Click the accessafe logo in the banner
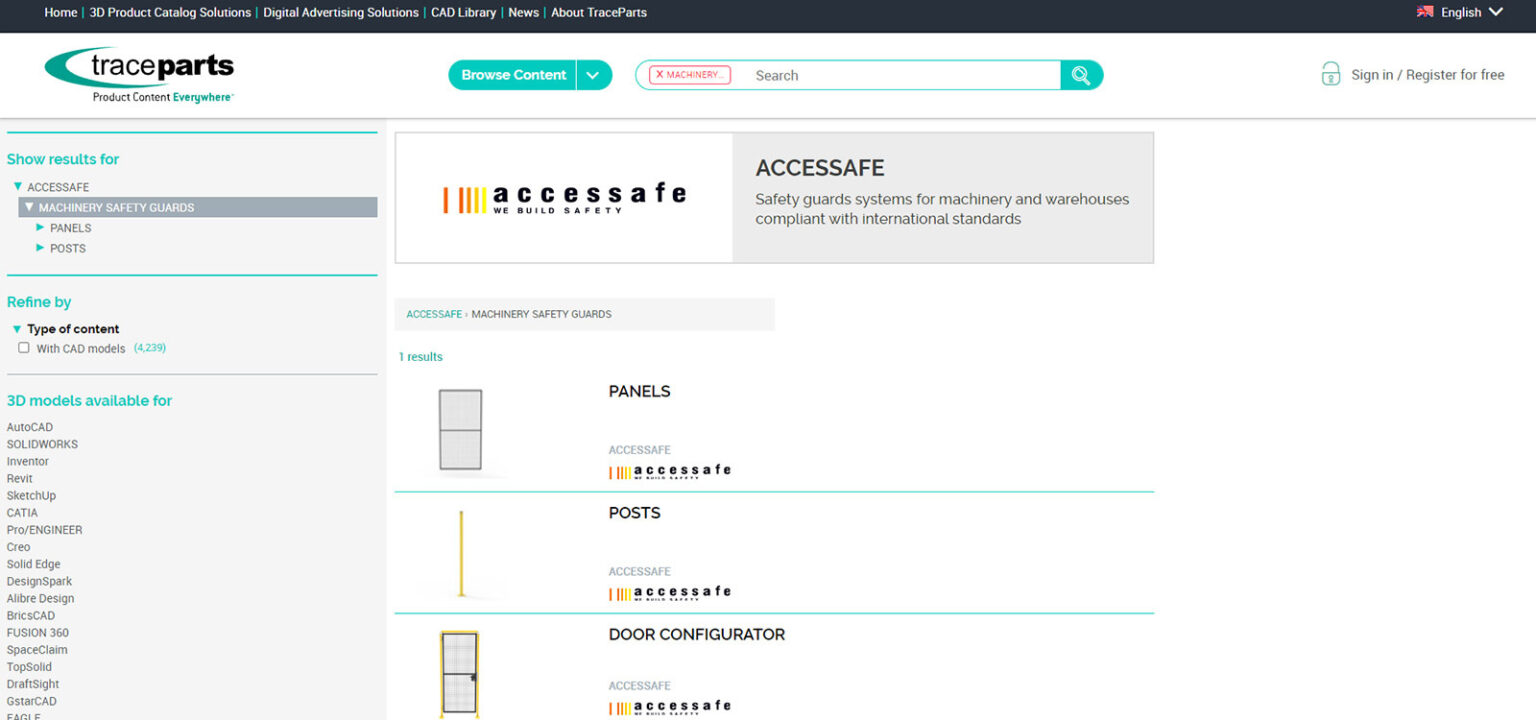Viewport: 1536px width, 720px height. click(x=563, y=196)
